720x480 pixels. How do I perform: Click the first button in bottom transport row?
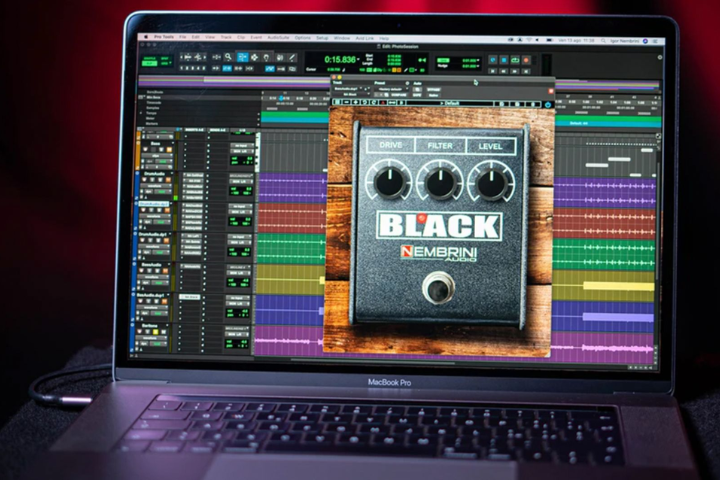coord(493,71)
